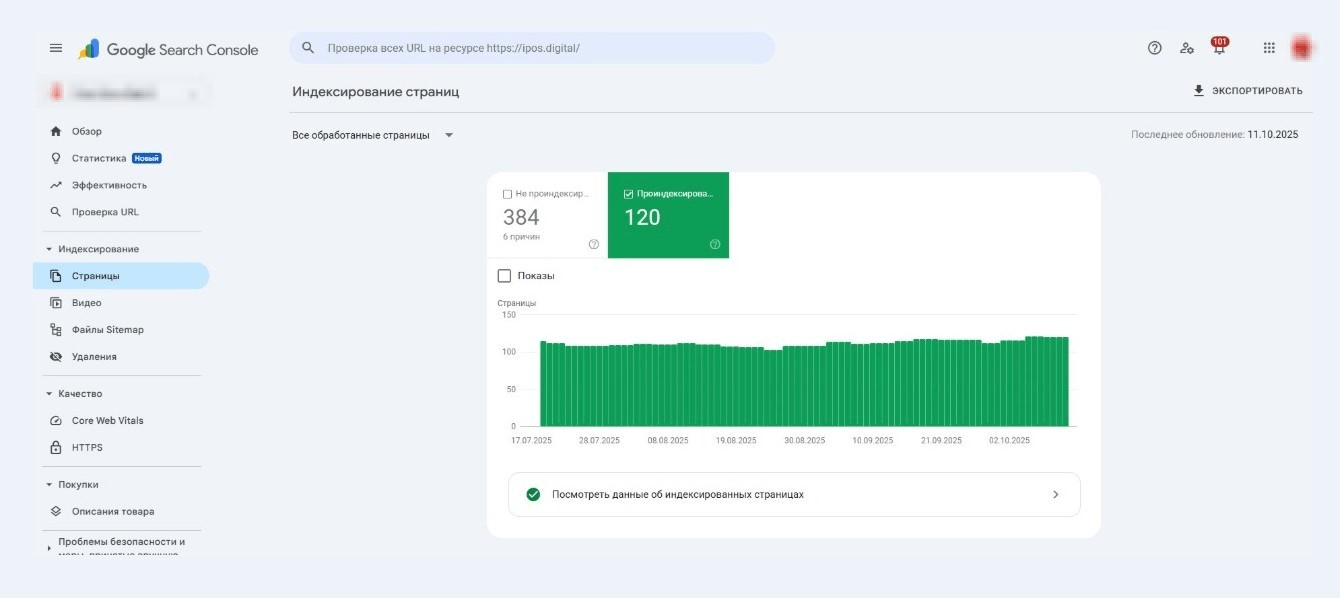Toggle the Не проиндексировано checkbox
Viewport: 1340px width, 598px height.
click(x=508, y=194)
